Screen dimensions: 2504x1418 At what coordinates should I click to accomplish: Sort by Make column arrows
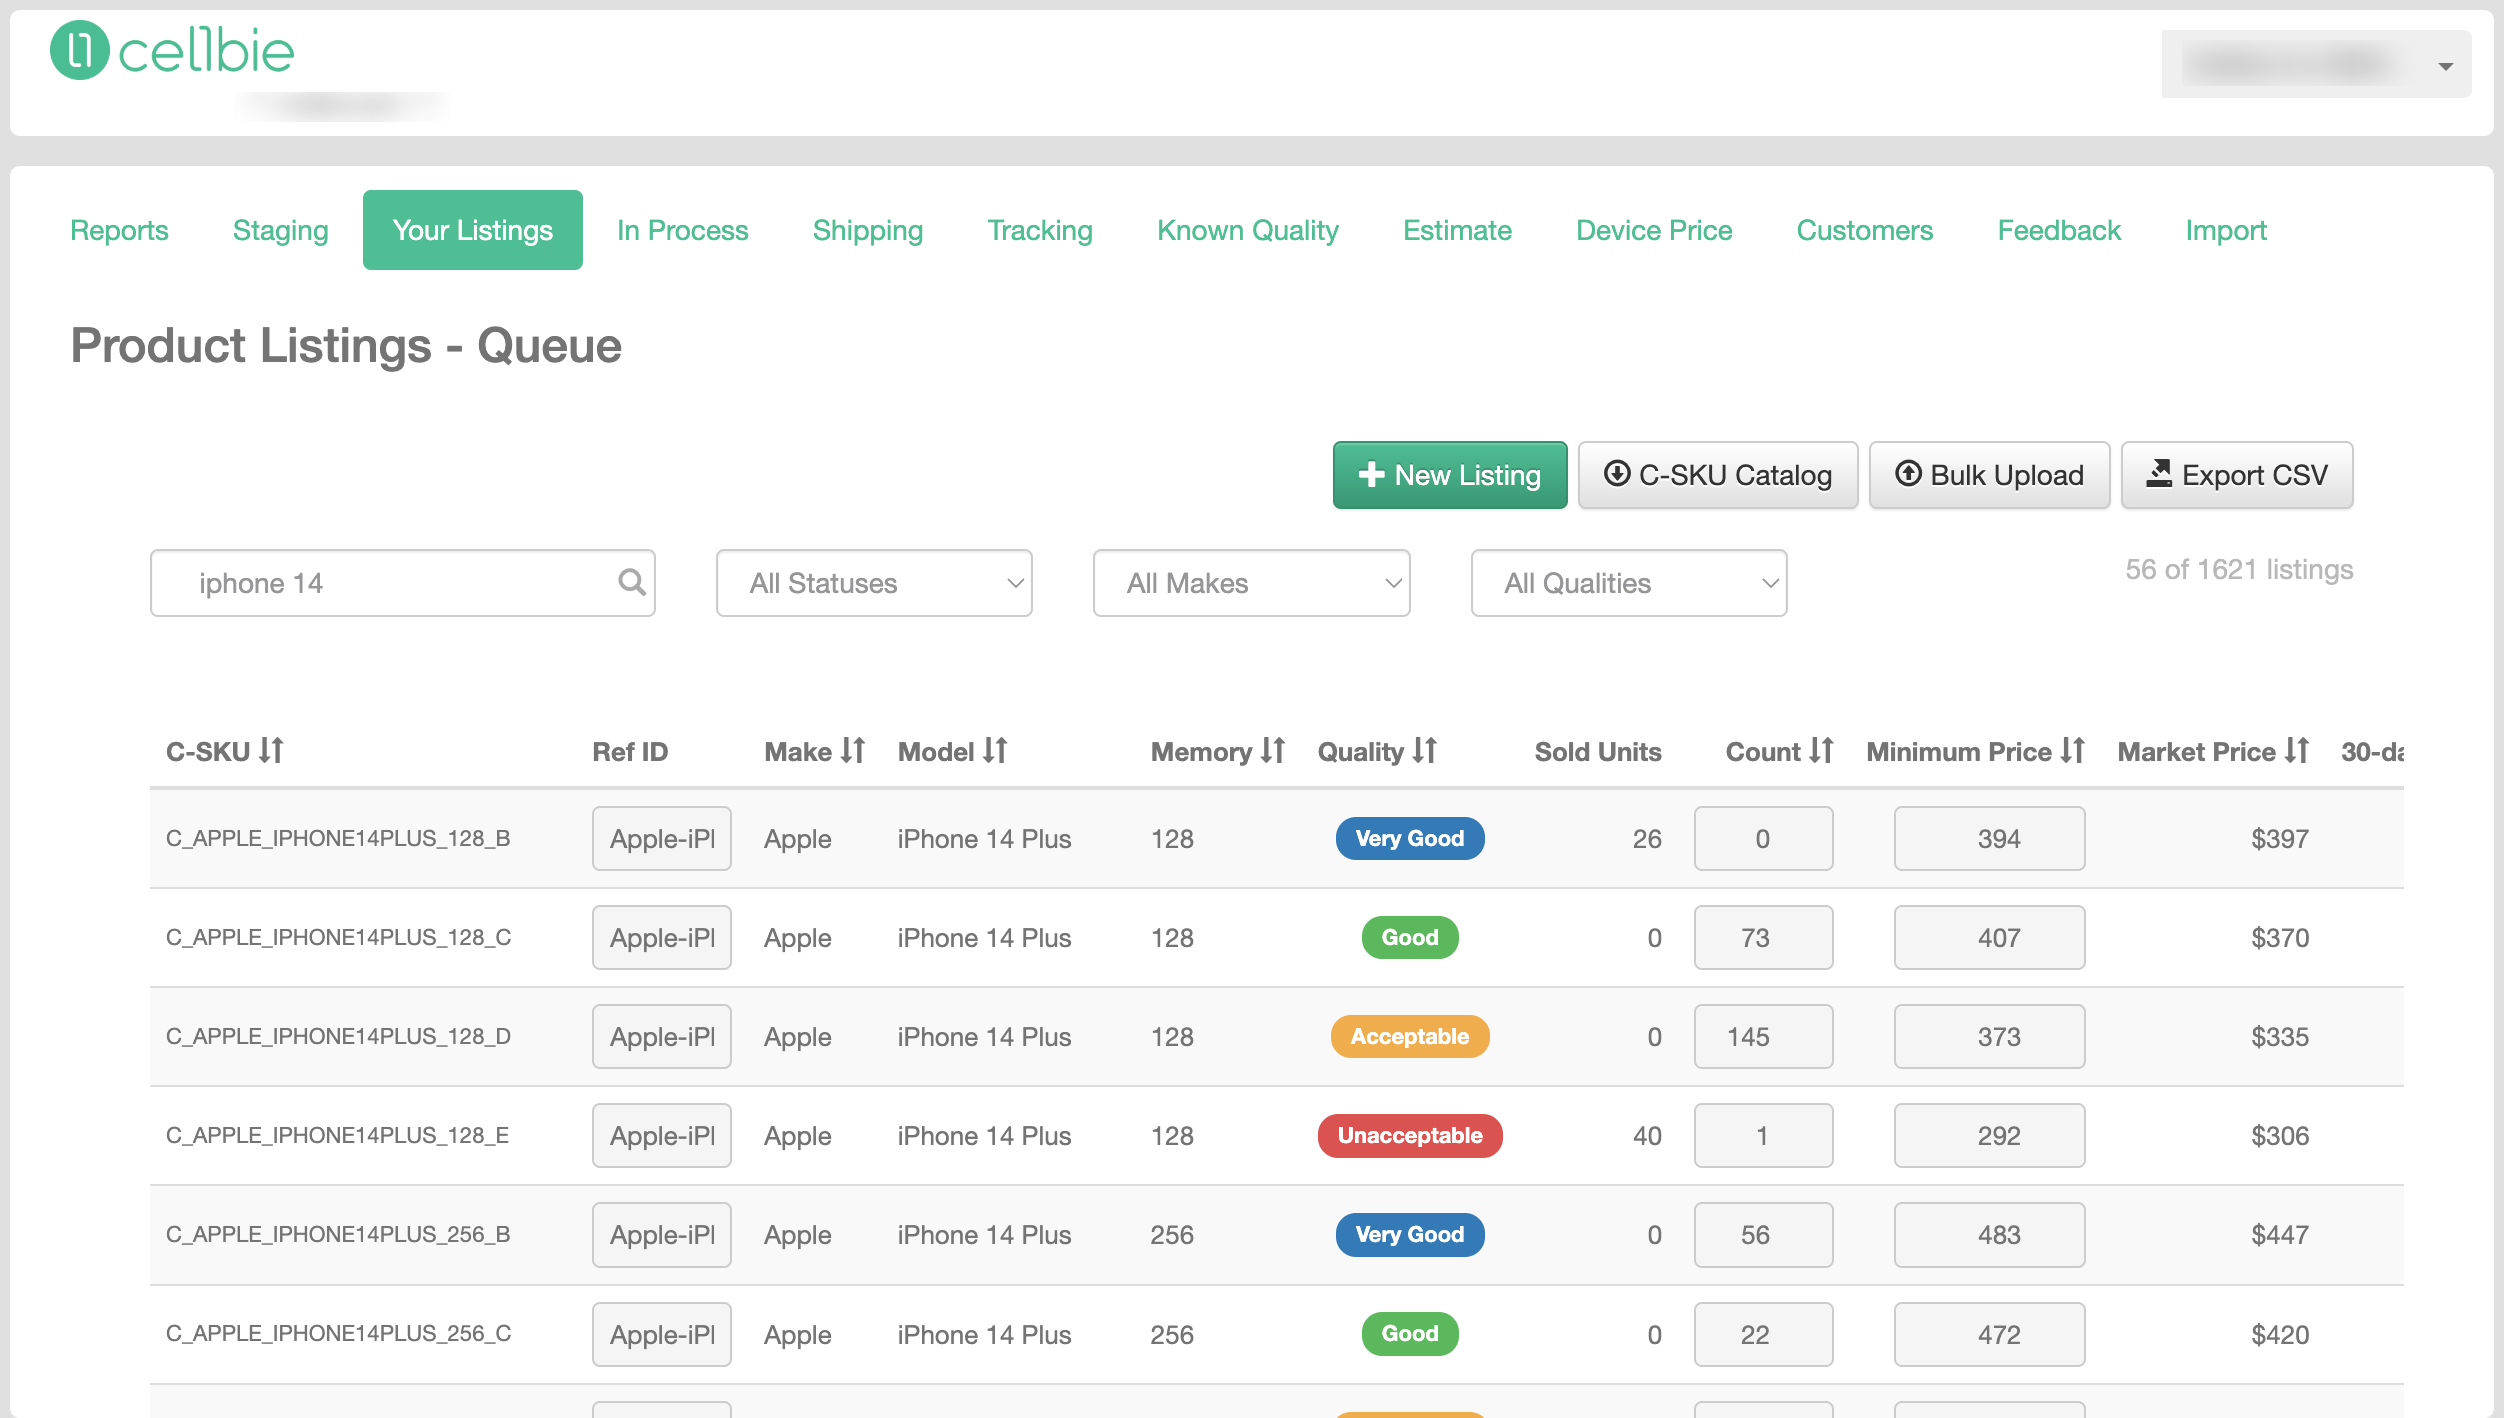[x=852, y=750]
